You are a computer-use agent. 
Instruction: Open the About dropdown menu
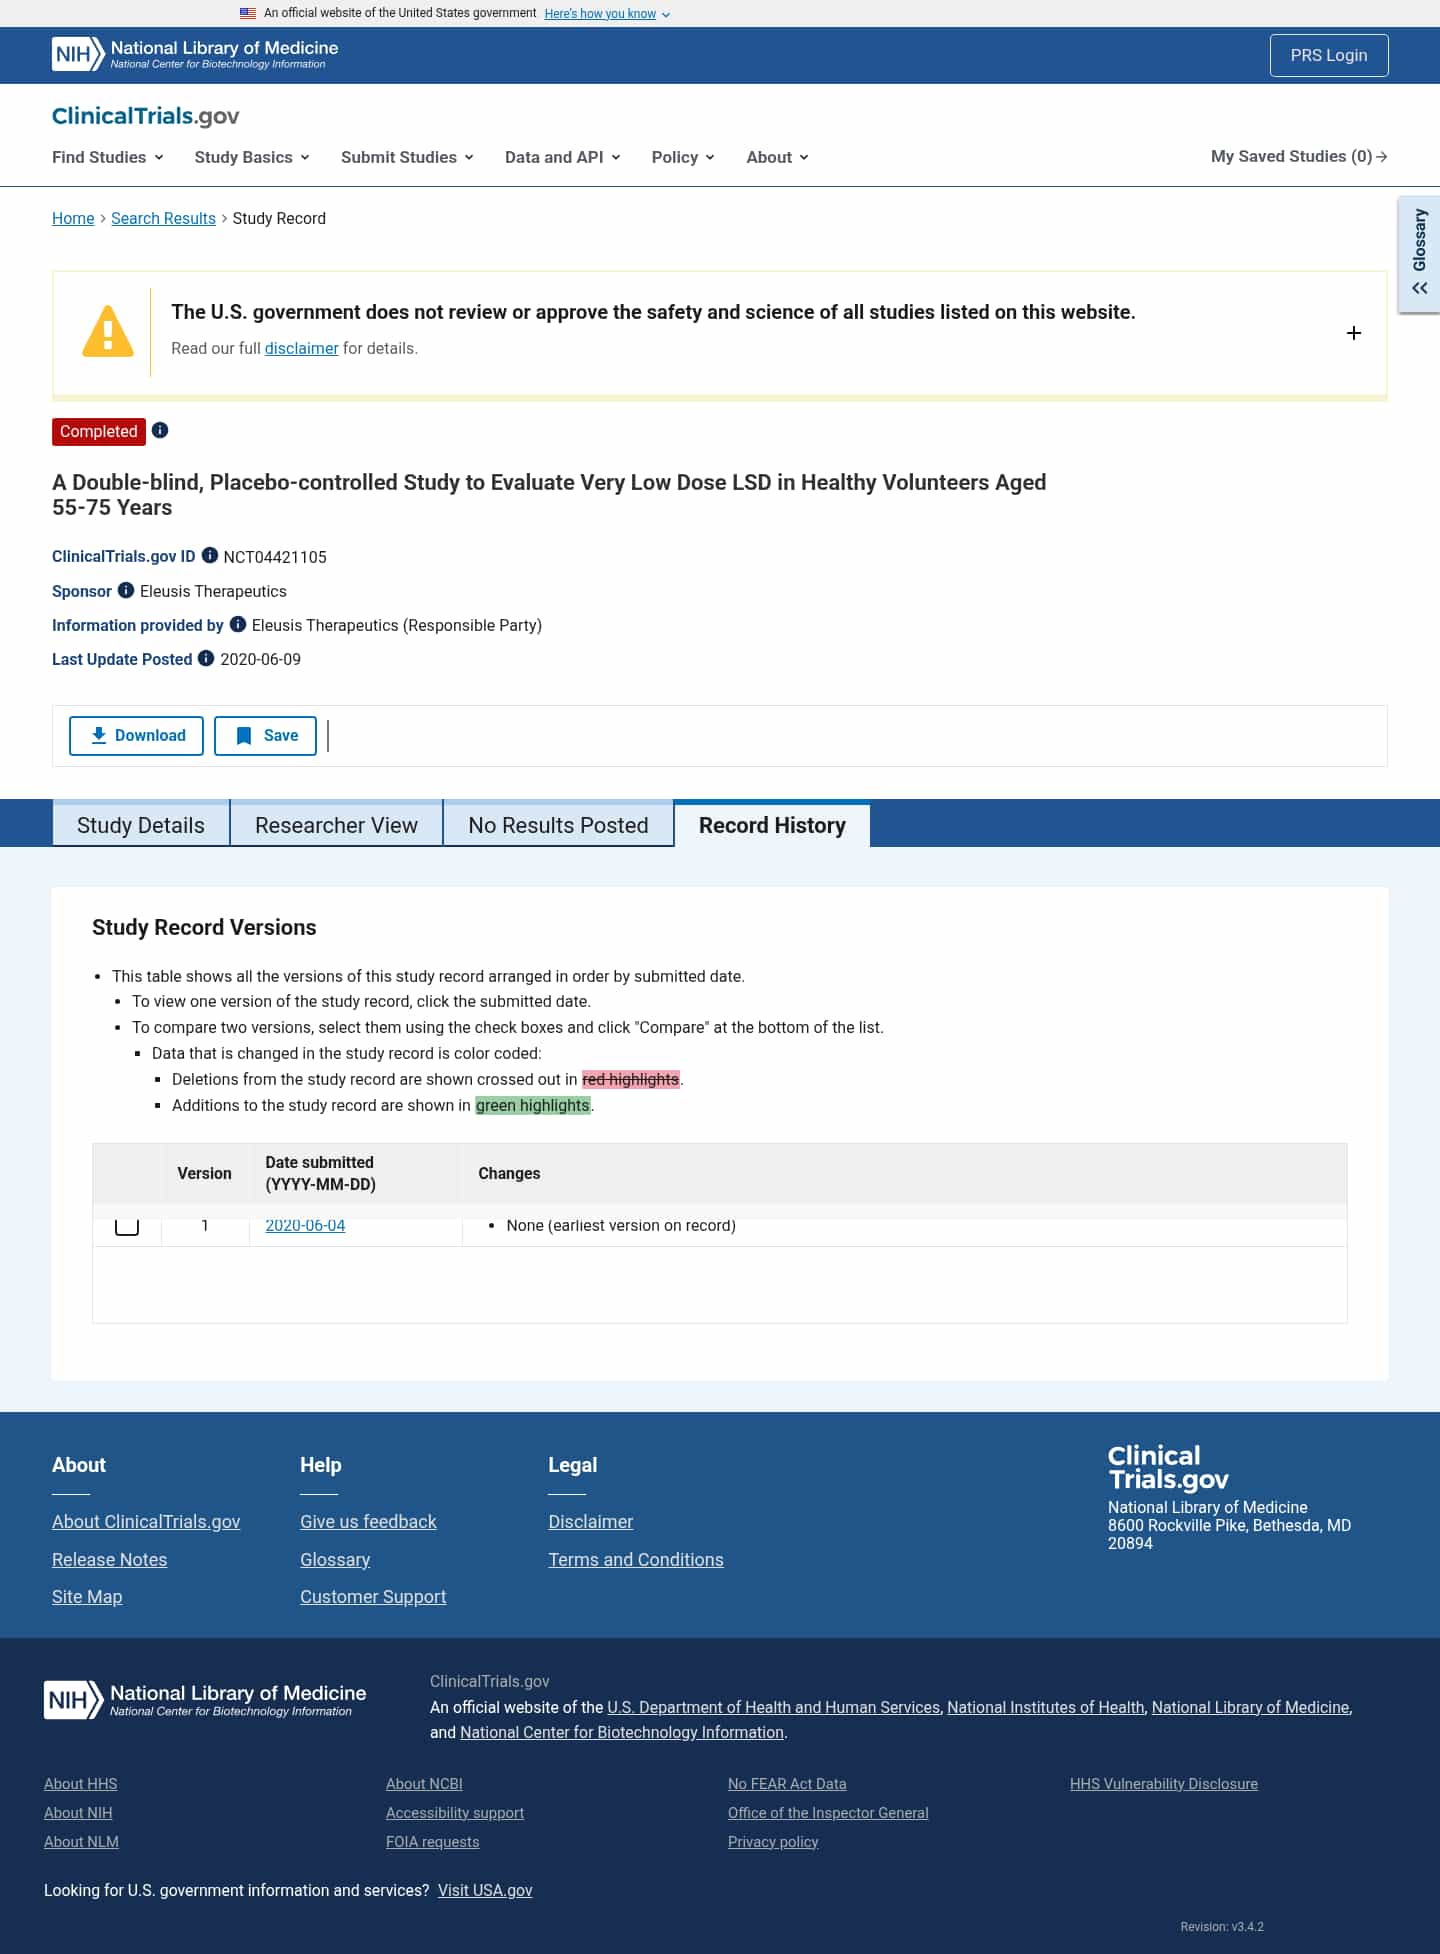click(777, 157)
